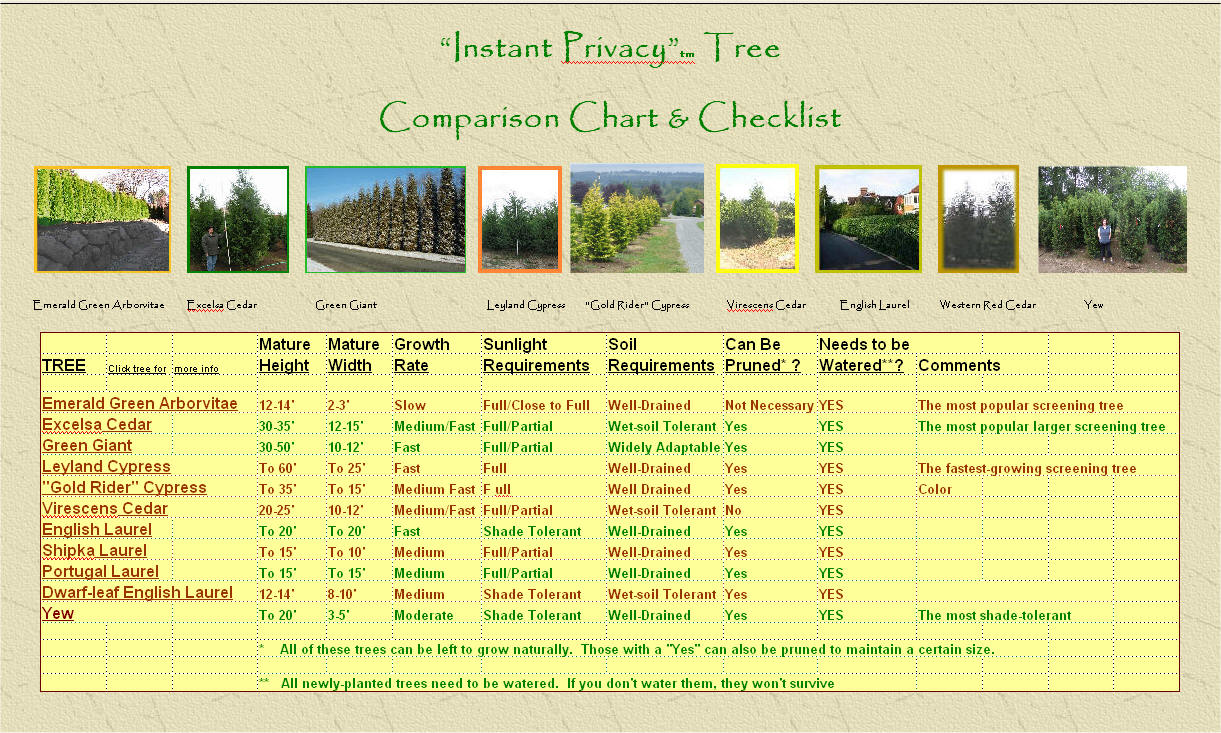Click Virescens Cedar pruning cell "No"
Viewport: 1221px width, 733px height.
(x=735, y=511)
